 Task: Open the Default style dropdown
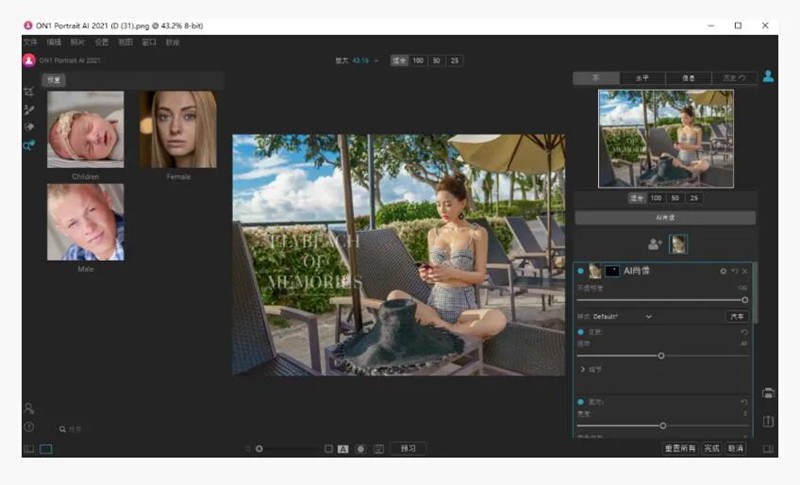(622, 317)
